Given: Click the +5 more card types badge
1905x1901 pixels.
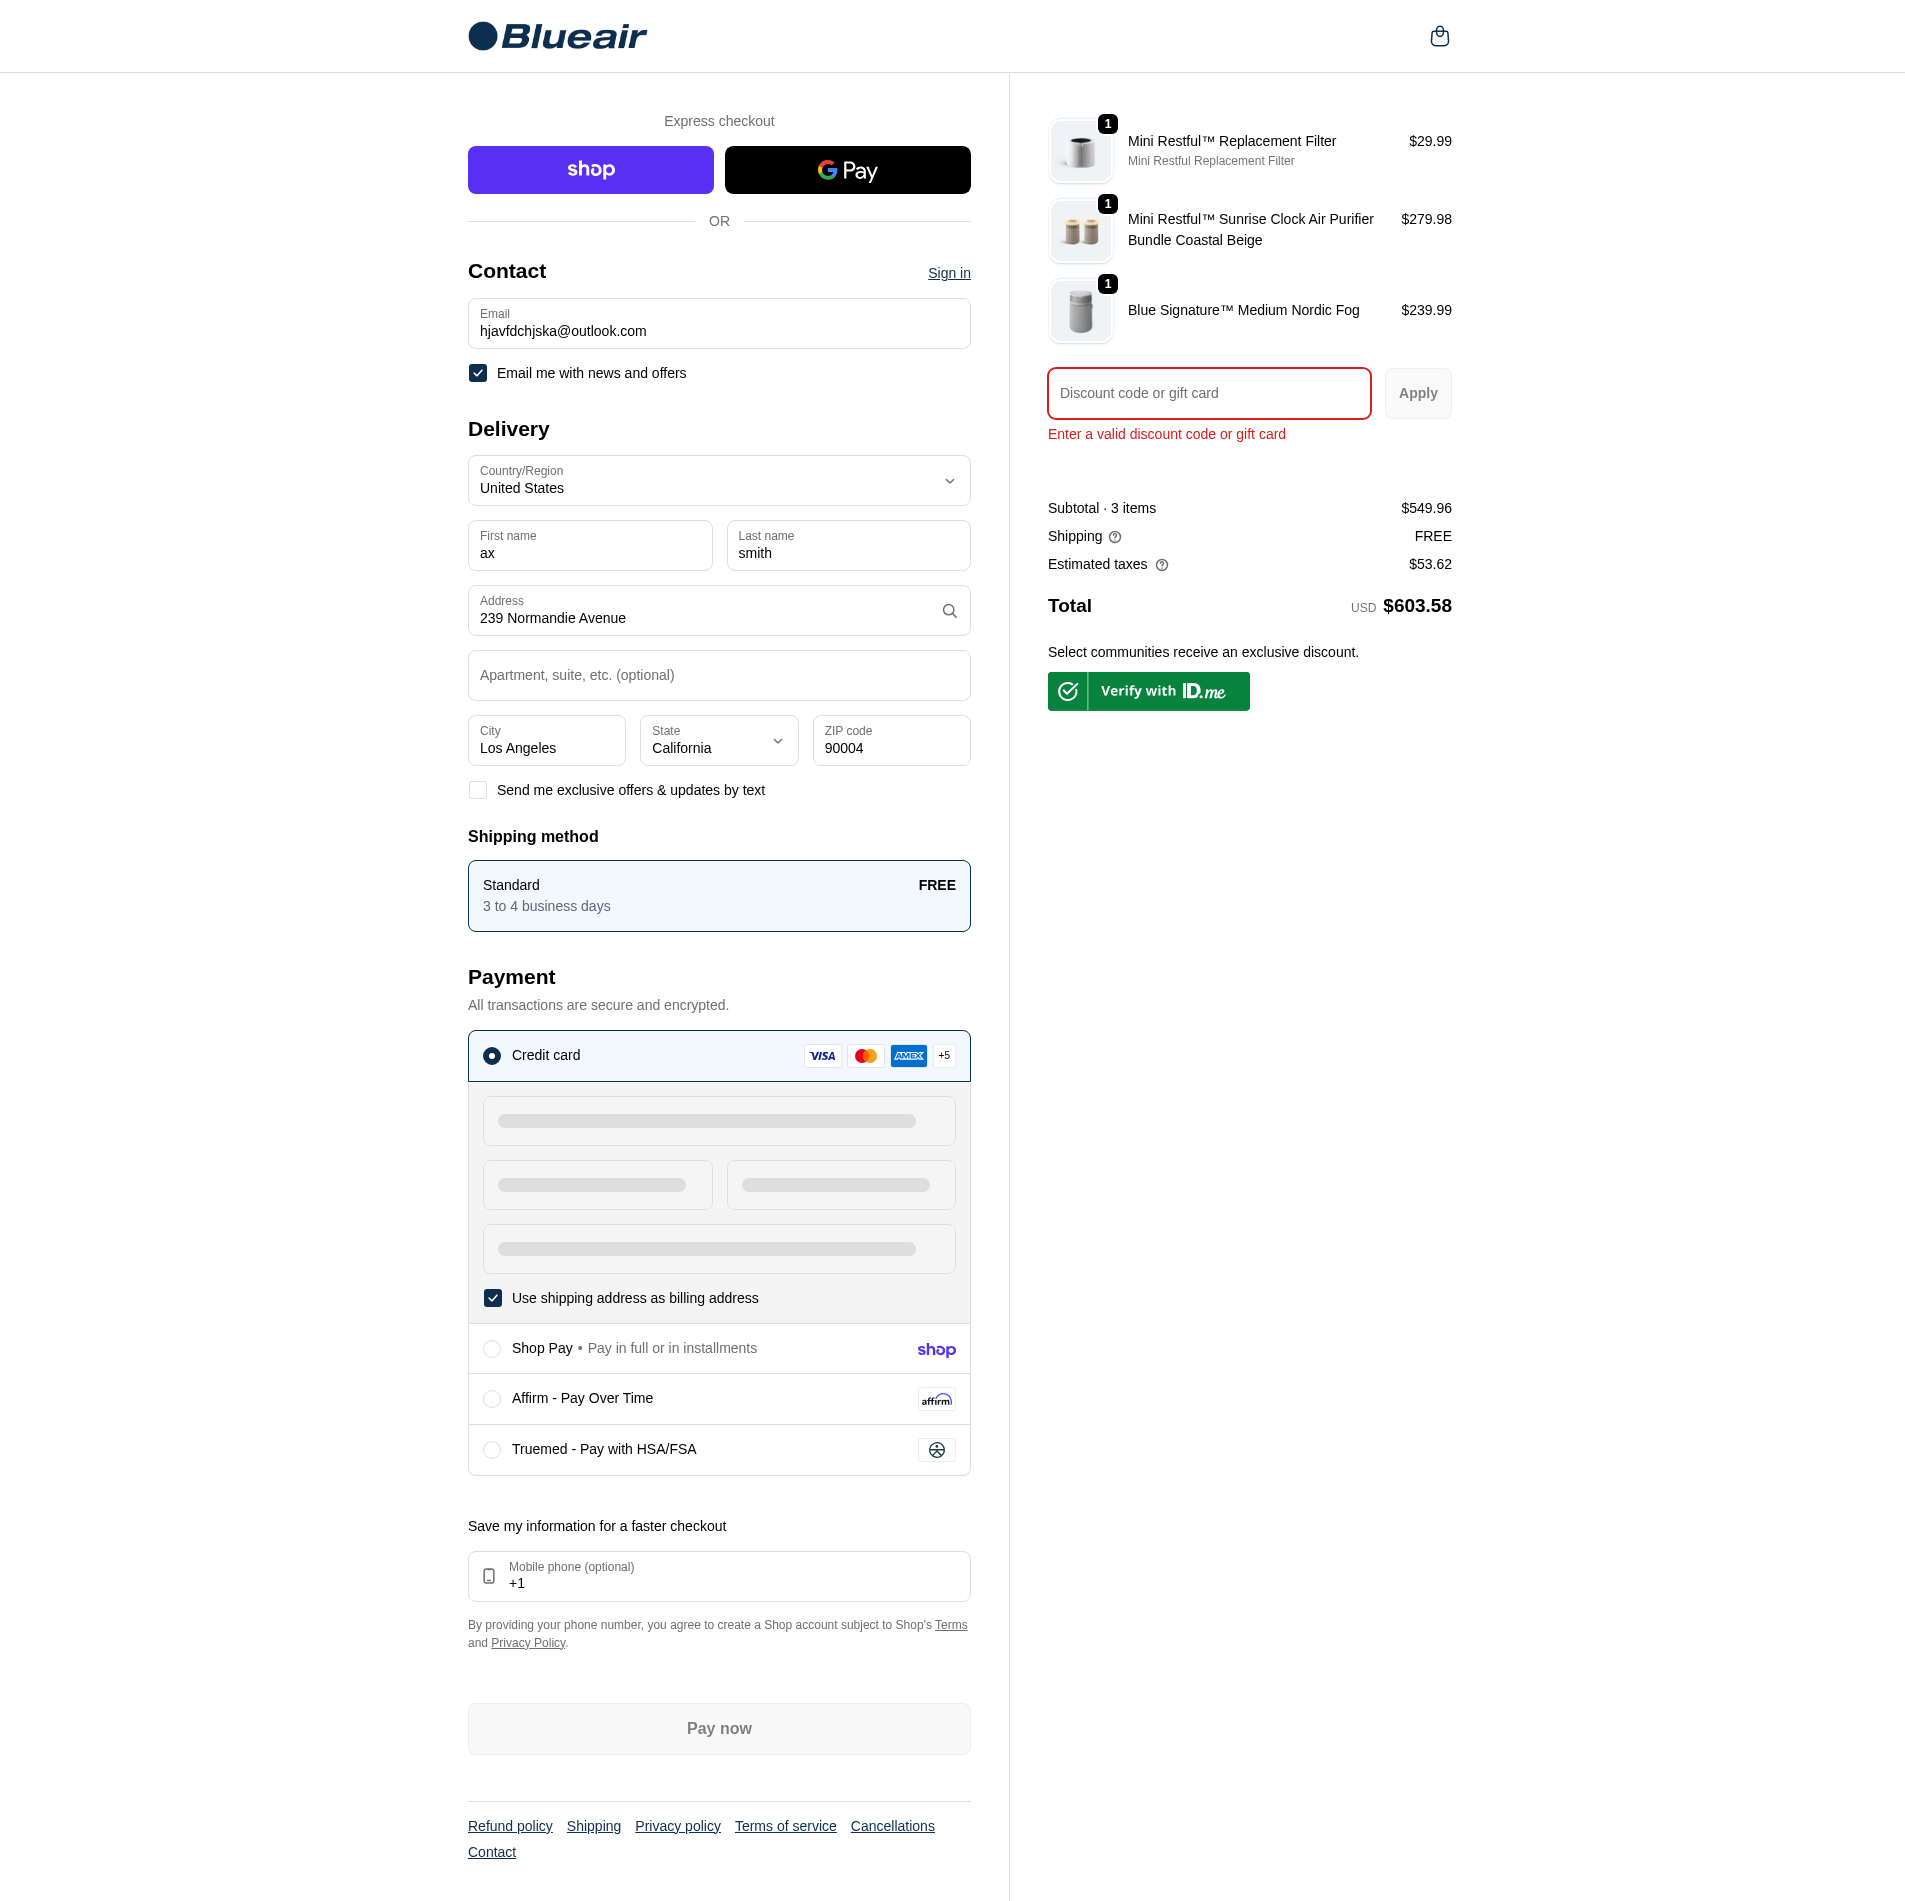Looking at the screenshot, I should (944, 1056).
